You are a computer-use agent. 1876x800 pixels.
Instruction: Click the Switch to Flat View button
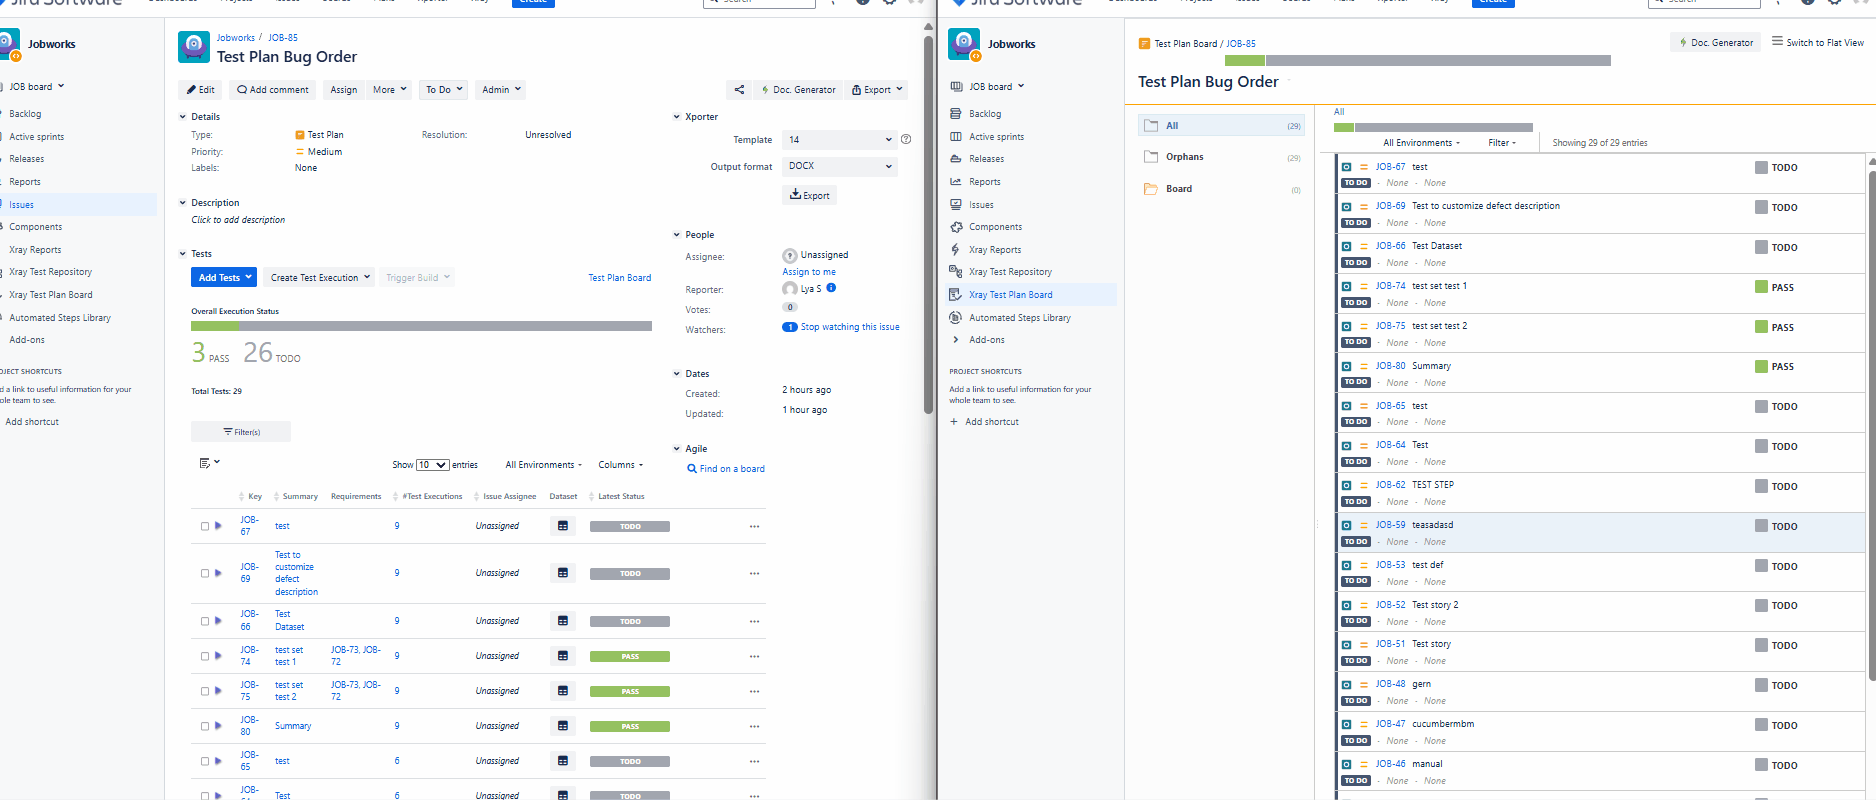(x=1817, y=42)
